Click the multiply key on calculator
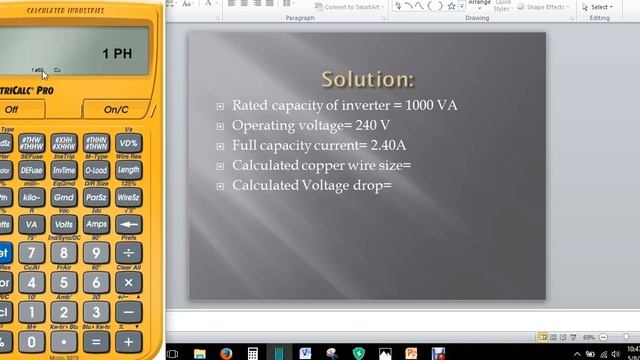 [x=129, y=282]
